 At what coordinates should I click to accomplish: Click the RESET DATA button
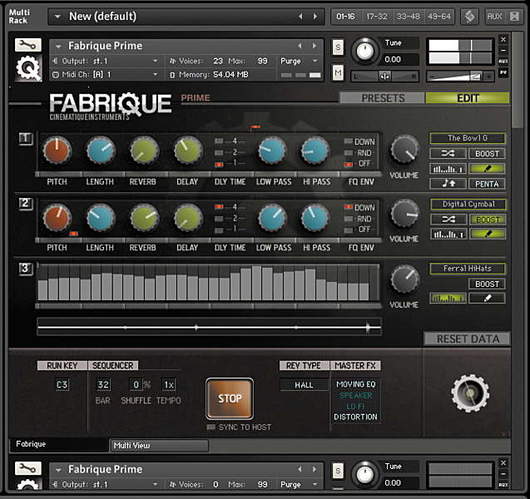pyautogui.click(x=467, y=339)
